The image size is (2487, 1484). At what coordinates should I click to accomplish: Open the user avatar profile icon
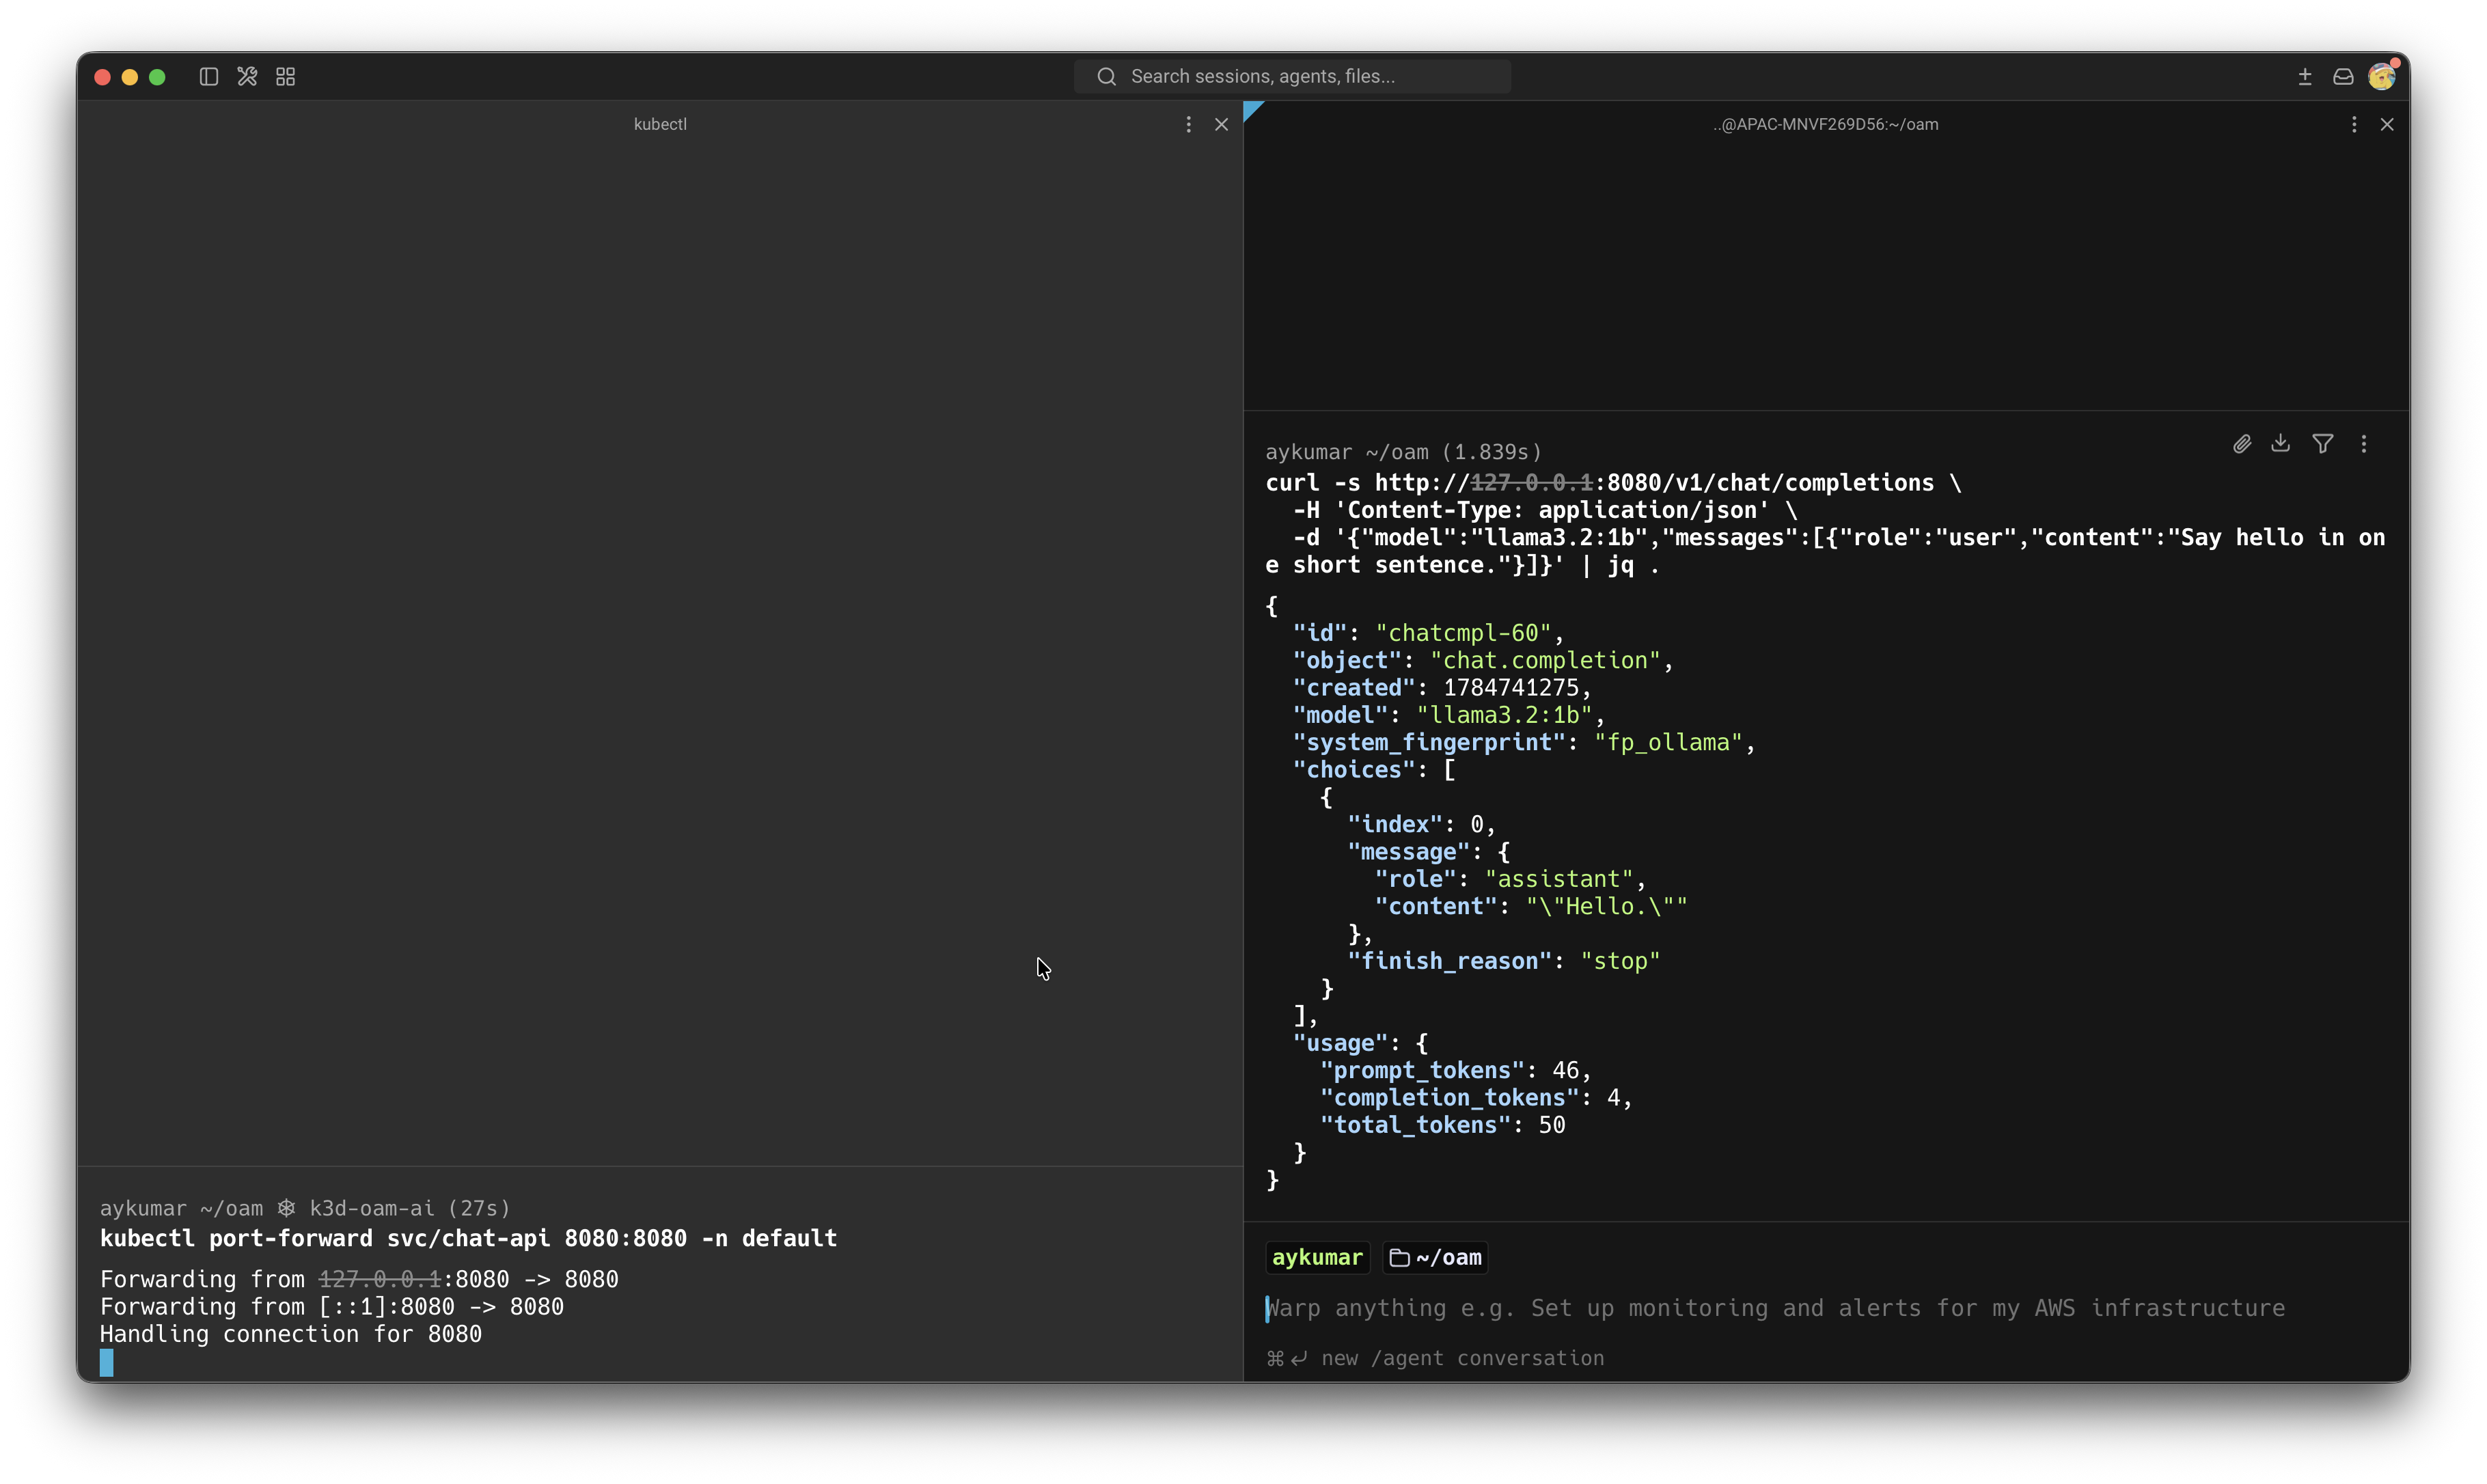pyautogui.click(x=2382, y=77)
